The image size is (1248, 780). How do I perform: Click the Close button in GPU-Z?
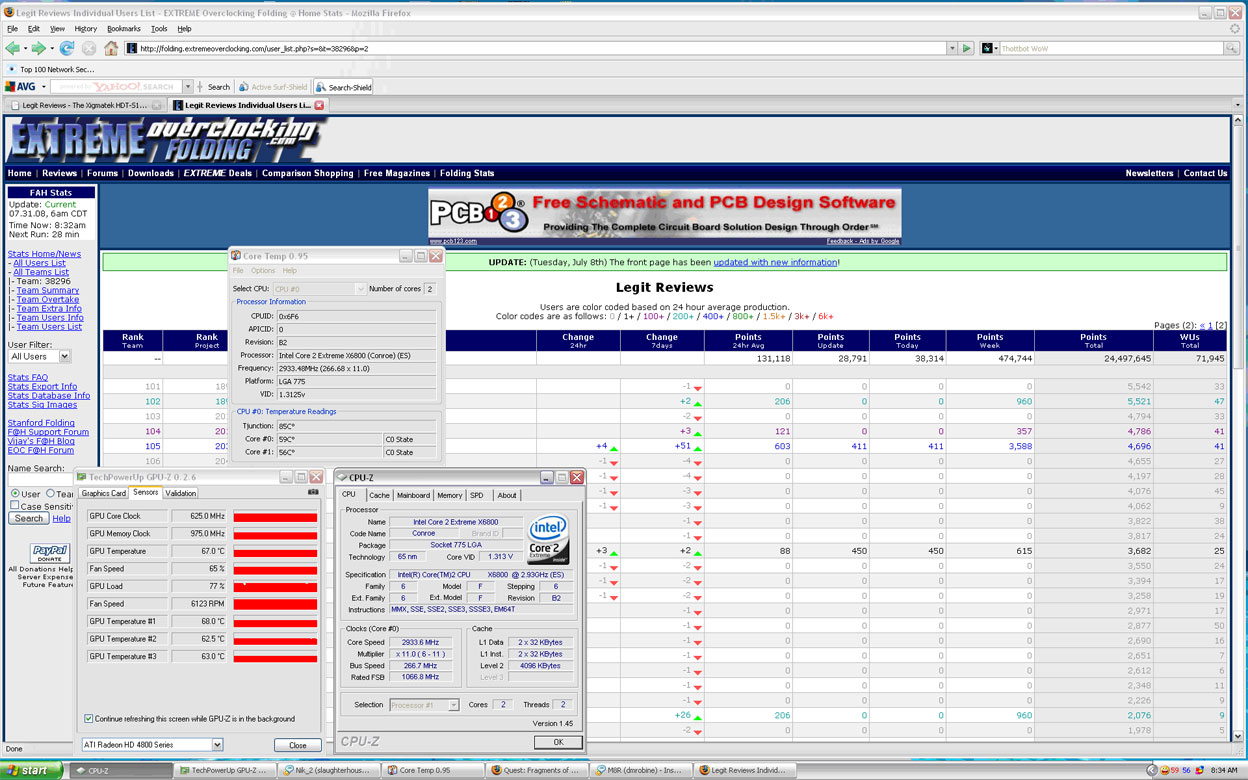pos(298,745)
